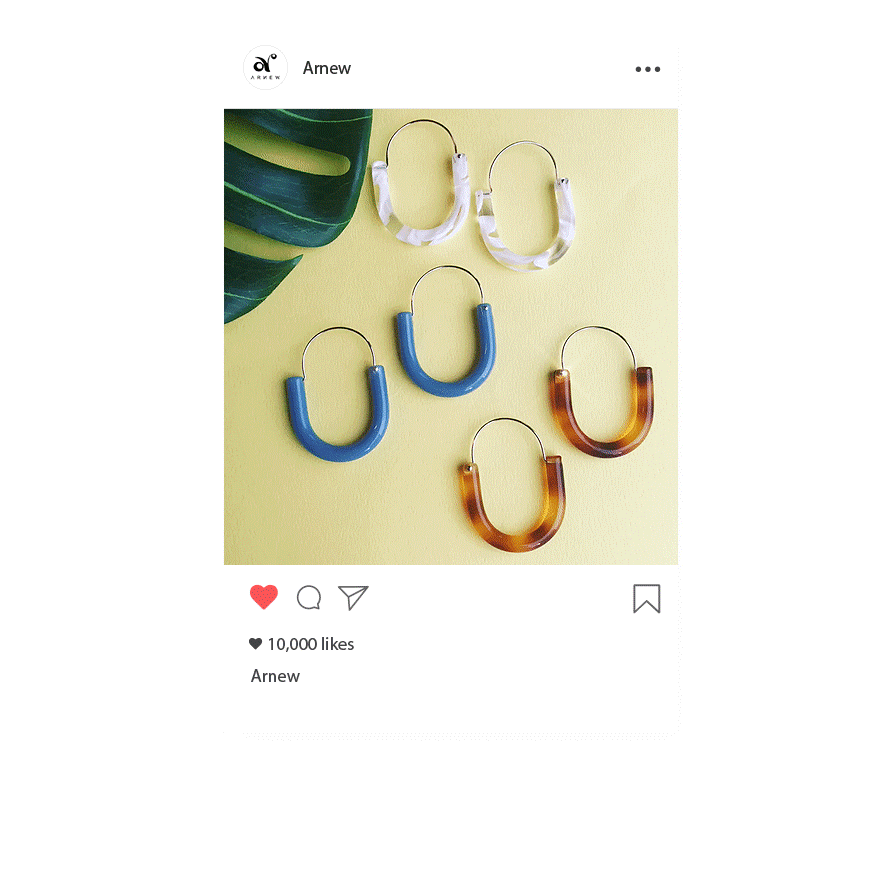Screen dimensions: 896x872
Task: Click the bottom tortoiseshell earring
Action: 511,485
